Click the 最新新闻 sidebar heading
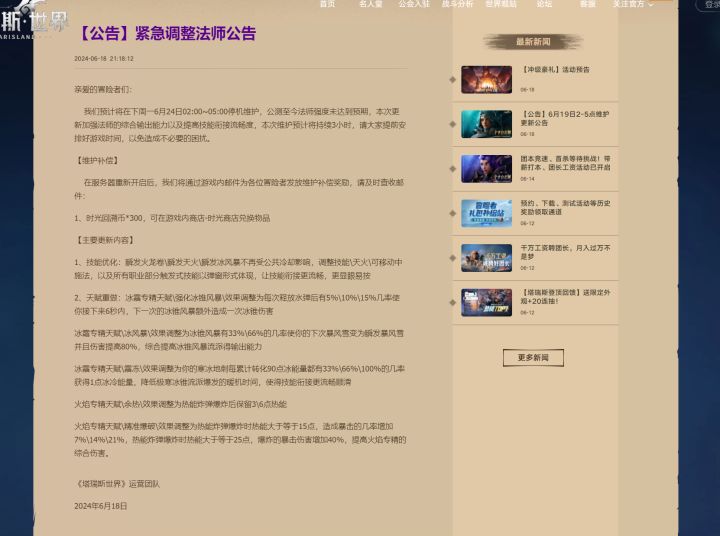Screen dimensions: 720x536 (533, 42)
